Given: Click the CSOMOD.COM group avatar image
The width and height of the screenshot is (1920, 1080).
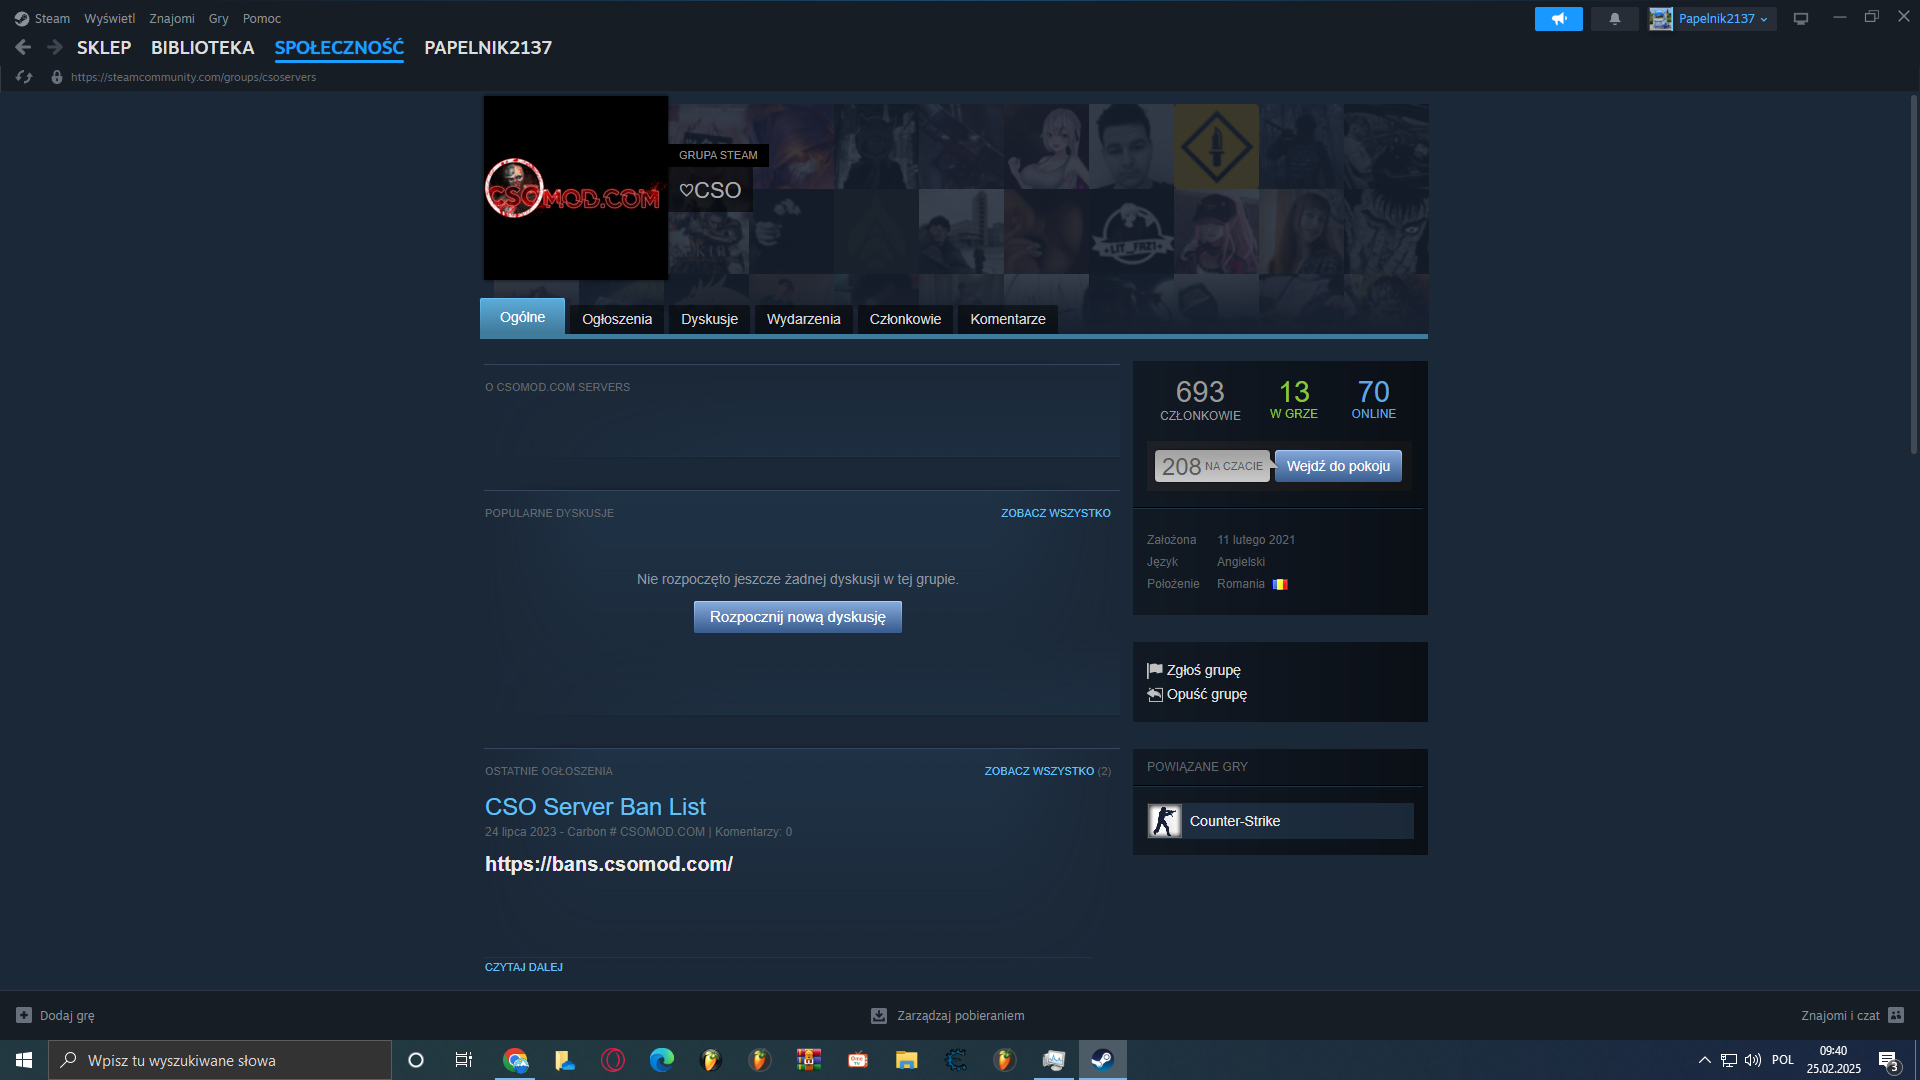Looking at the screenshot, I should 575,188.
